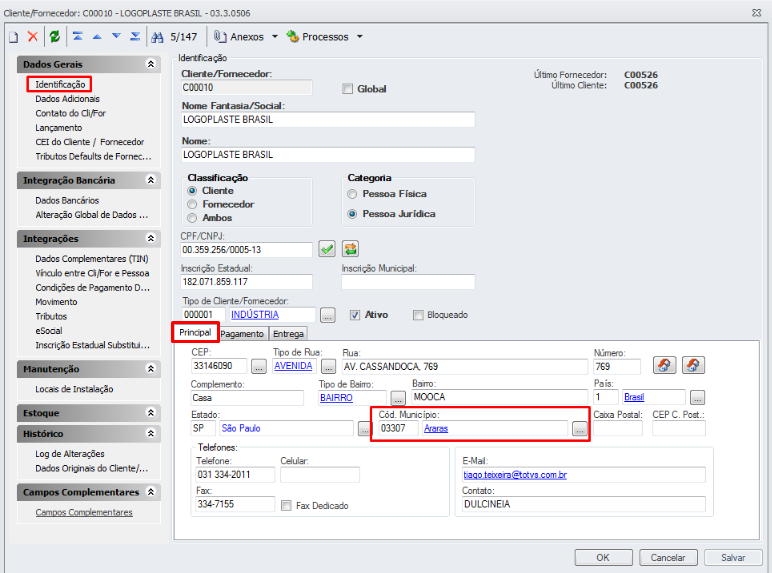
Task: Go to last record arrow icon
Action: coord(135,36)
